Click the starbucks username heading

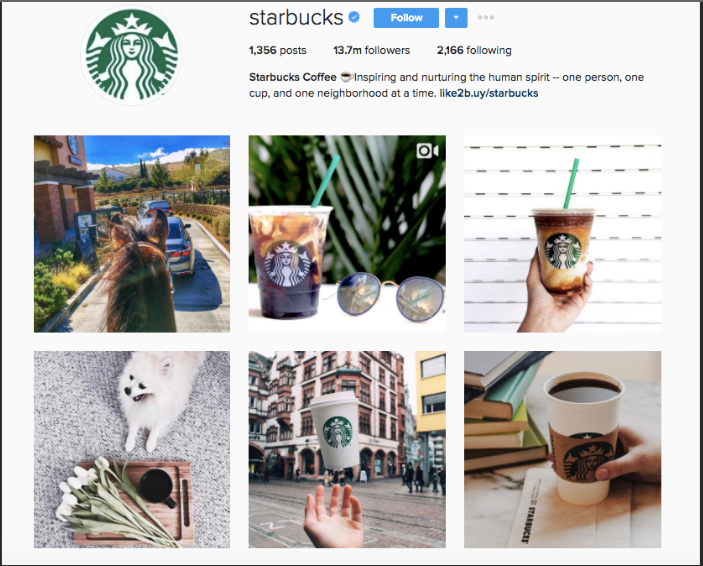coord(296,17)
